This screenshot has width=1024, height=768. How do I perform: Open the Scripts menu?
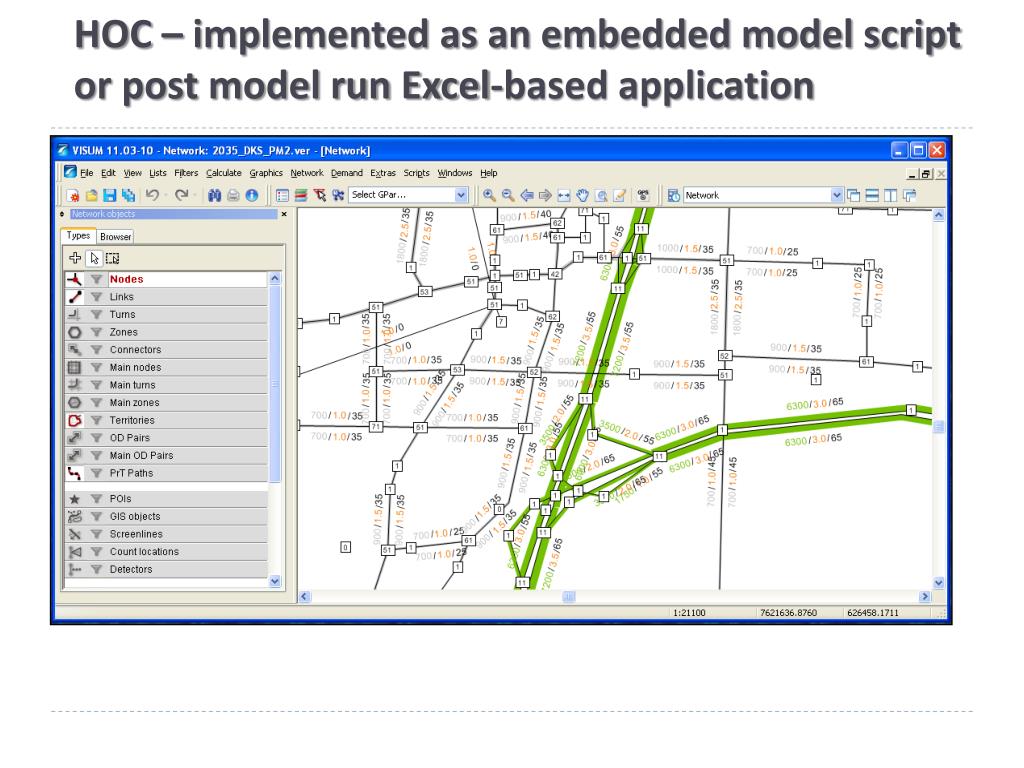click(416, 173)
